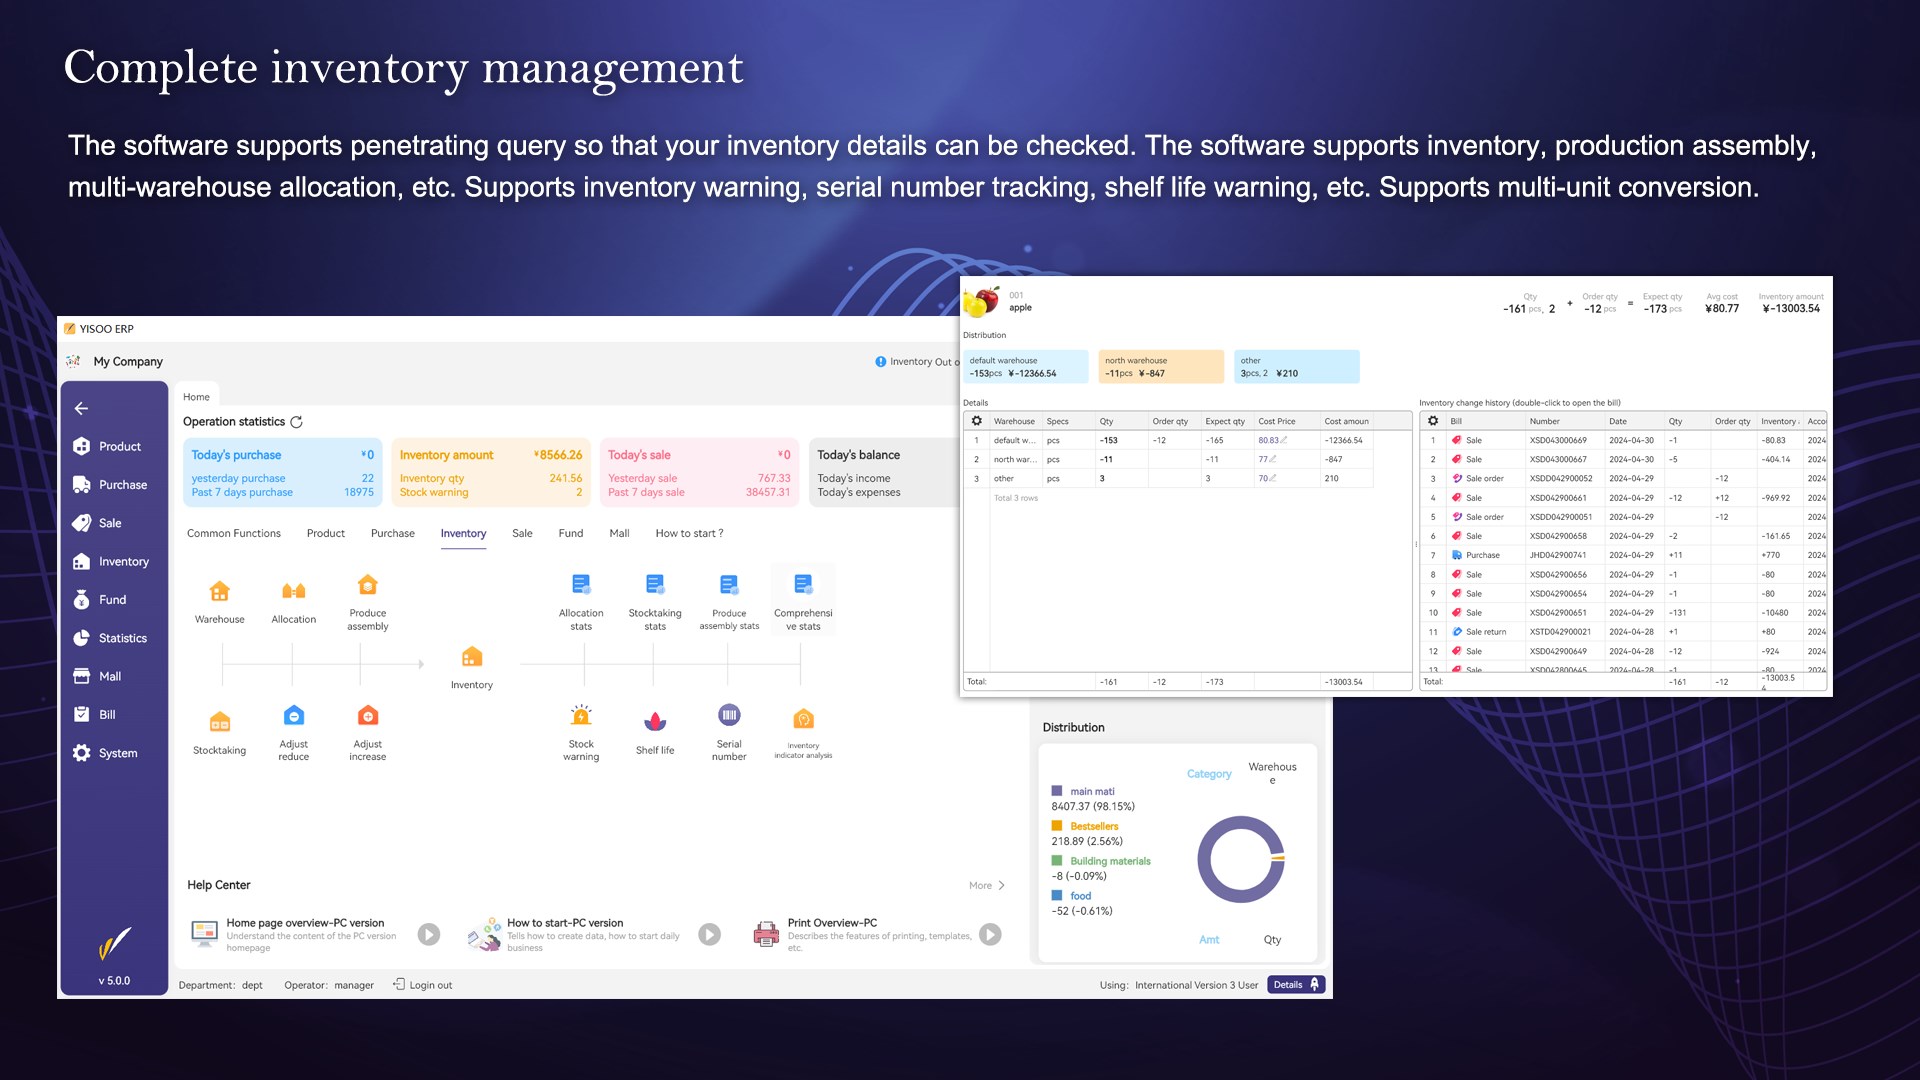Select Category distribution view

[x=1209, y=774]
